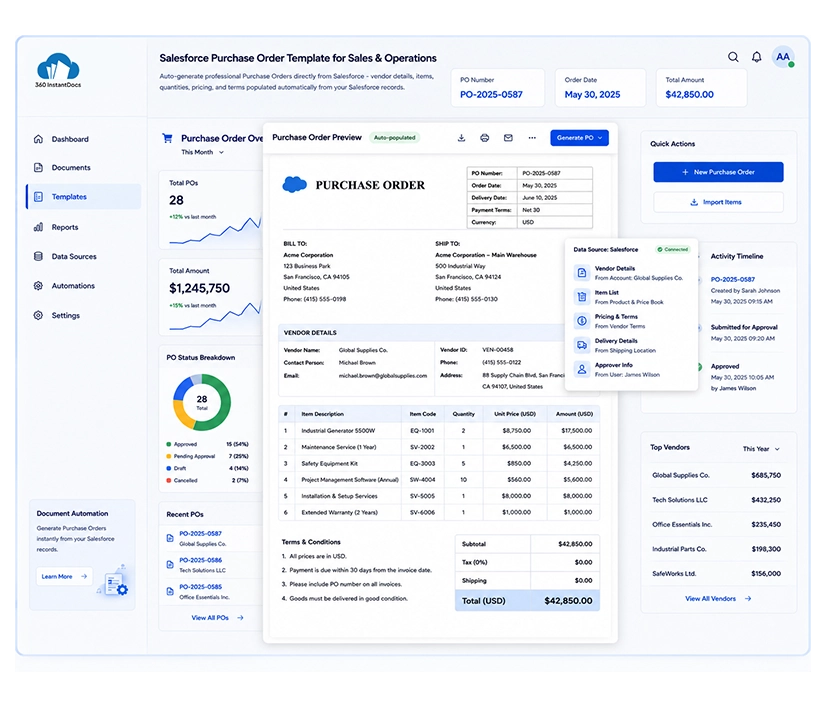Click the Item List clipboard icon

[582, 297]
